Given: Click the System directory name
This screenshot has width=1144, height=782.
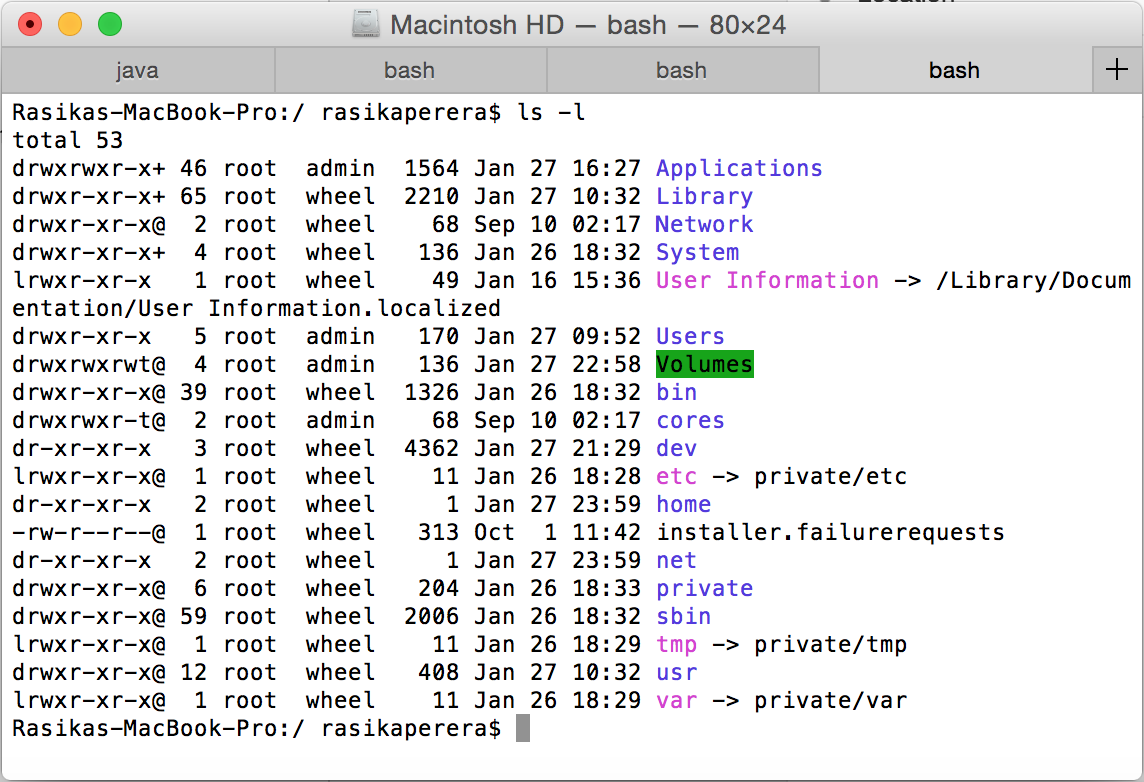Looking at the screenshot, I should (697, 252).
